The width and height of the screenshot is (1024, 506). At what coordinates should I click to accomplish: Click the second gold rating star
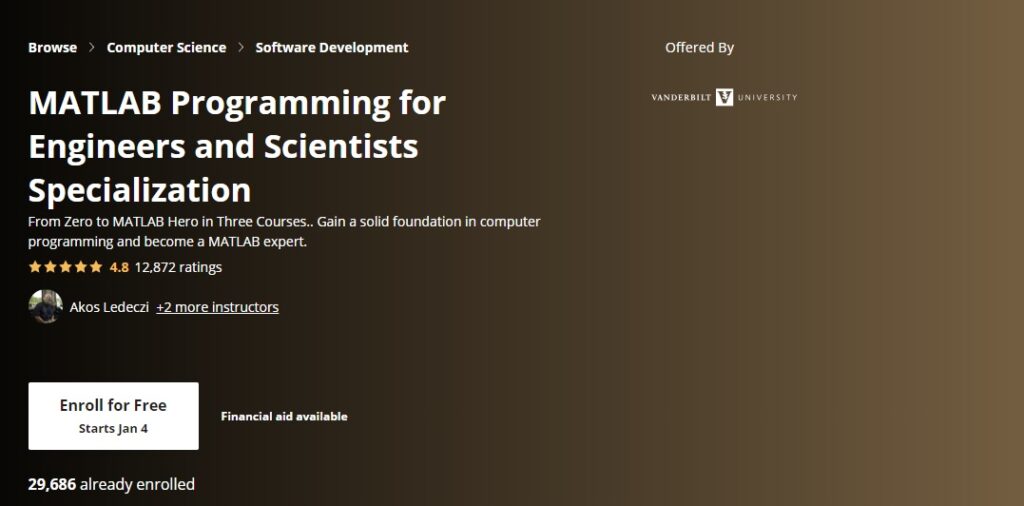(50, 267)
